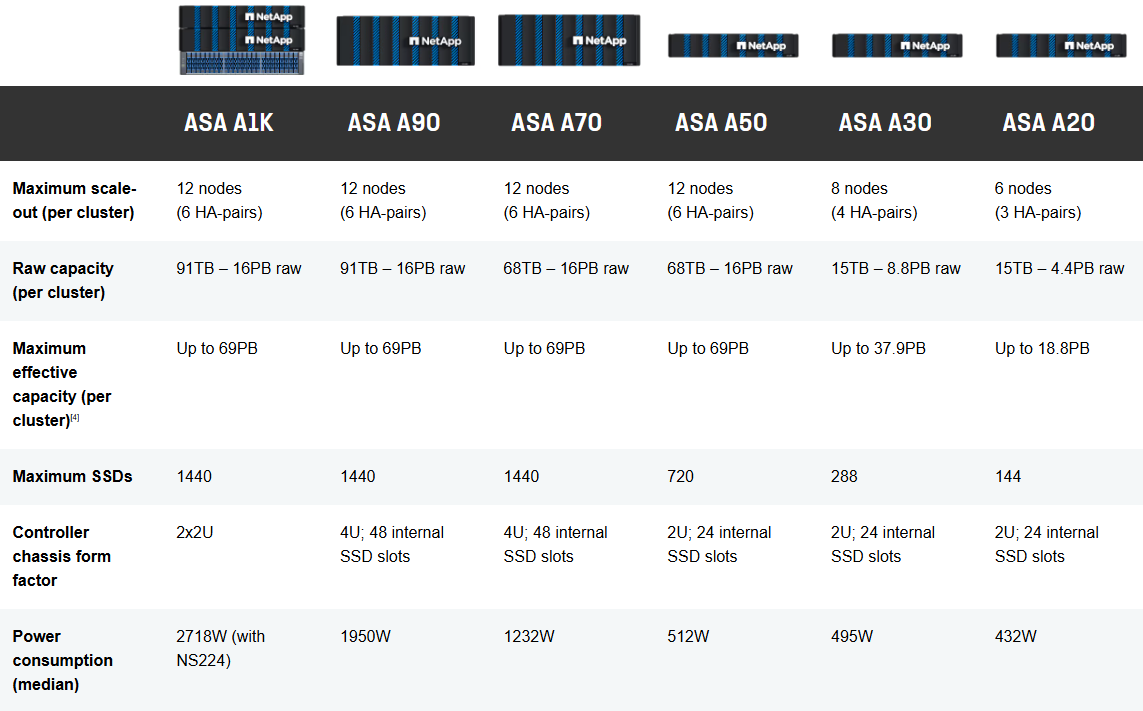This screenshot has width=1143, height=711.
Task: Open footnote 4 next to effective capacity
Action: point(74,418)
